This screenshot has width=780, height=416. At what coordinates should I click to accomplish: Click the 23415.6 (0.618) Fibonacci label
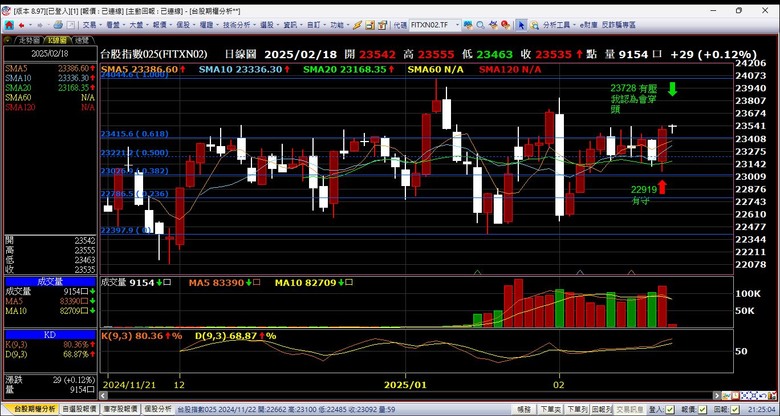pyautogui.click(x=134, y=134)
